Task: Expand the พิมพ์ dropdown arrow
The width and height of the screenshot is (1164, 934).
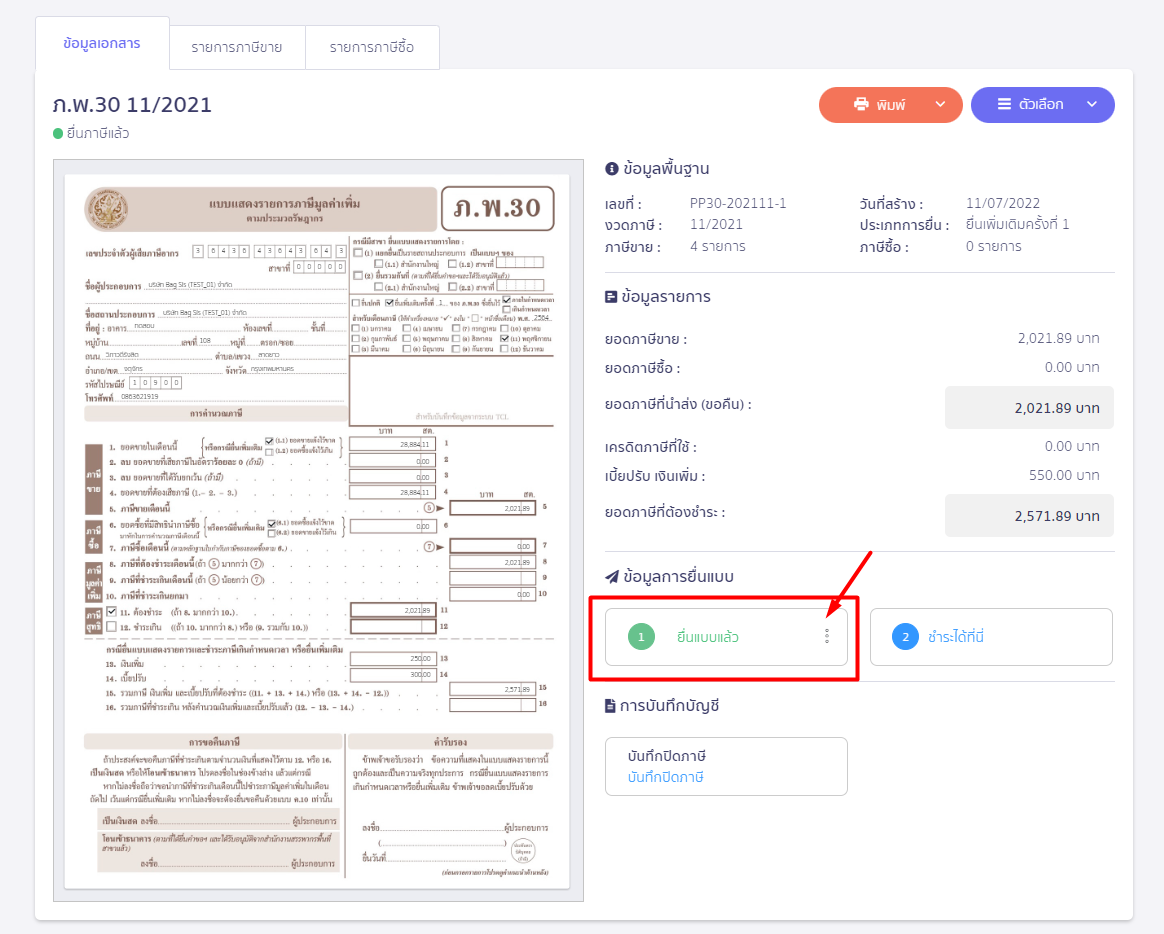Action: [939, 105]
